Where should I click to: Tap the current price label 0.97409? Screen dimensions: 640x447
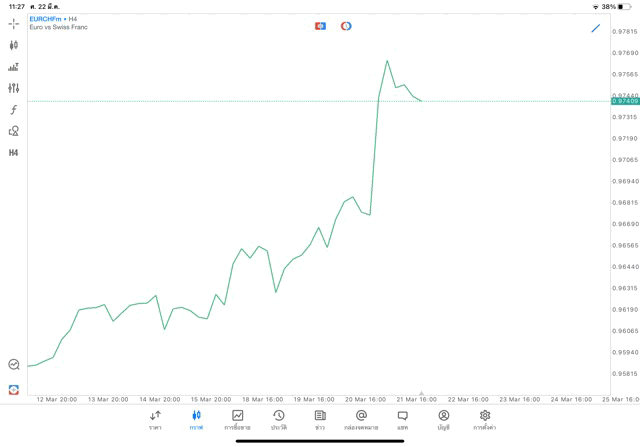(x=625, y=101)
